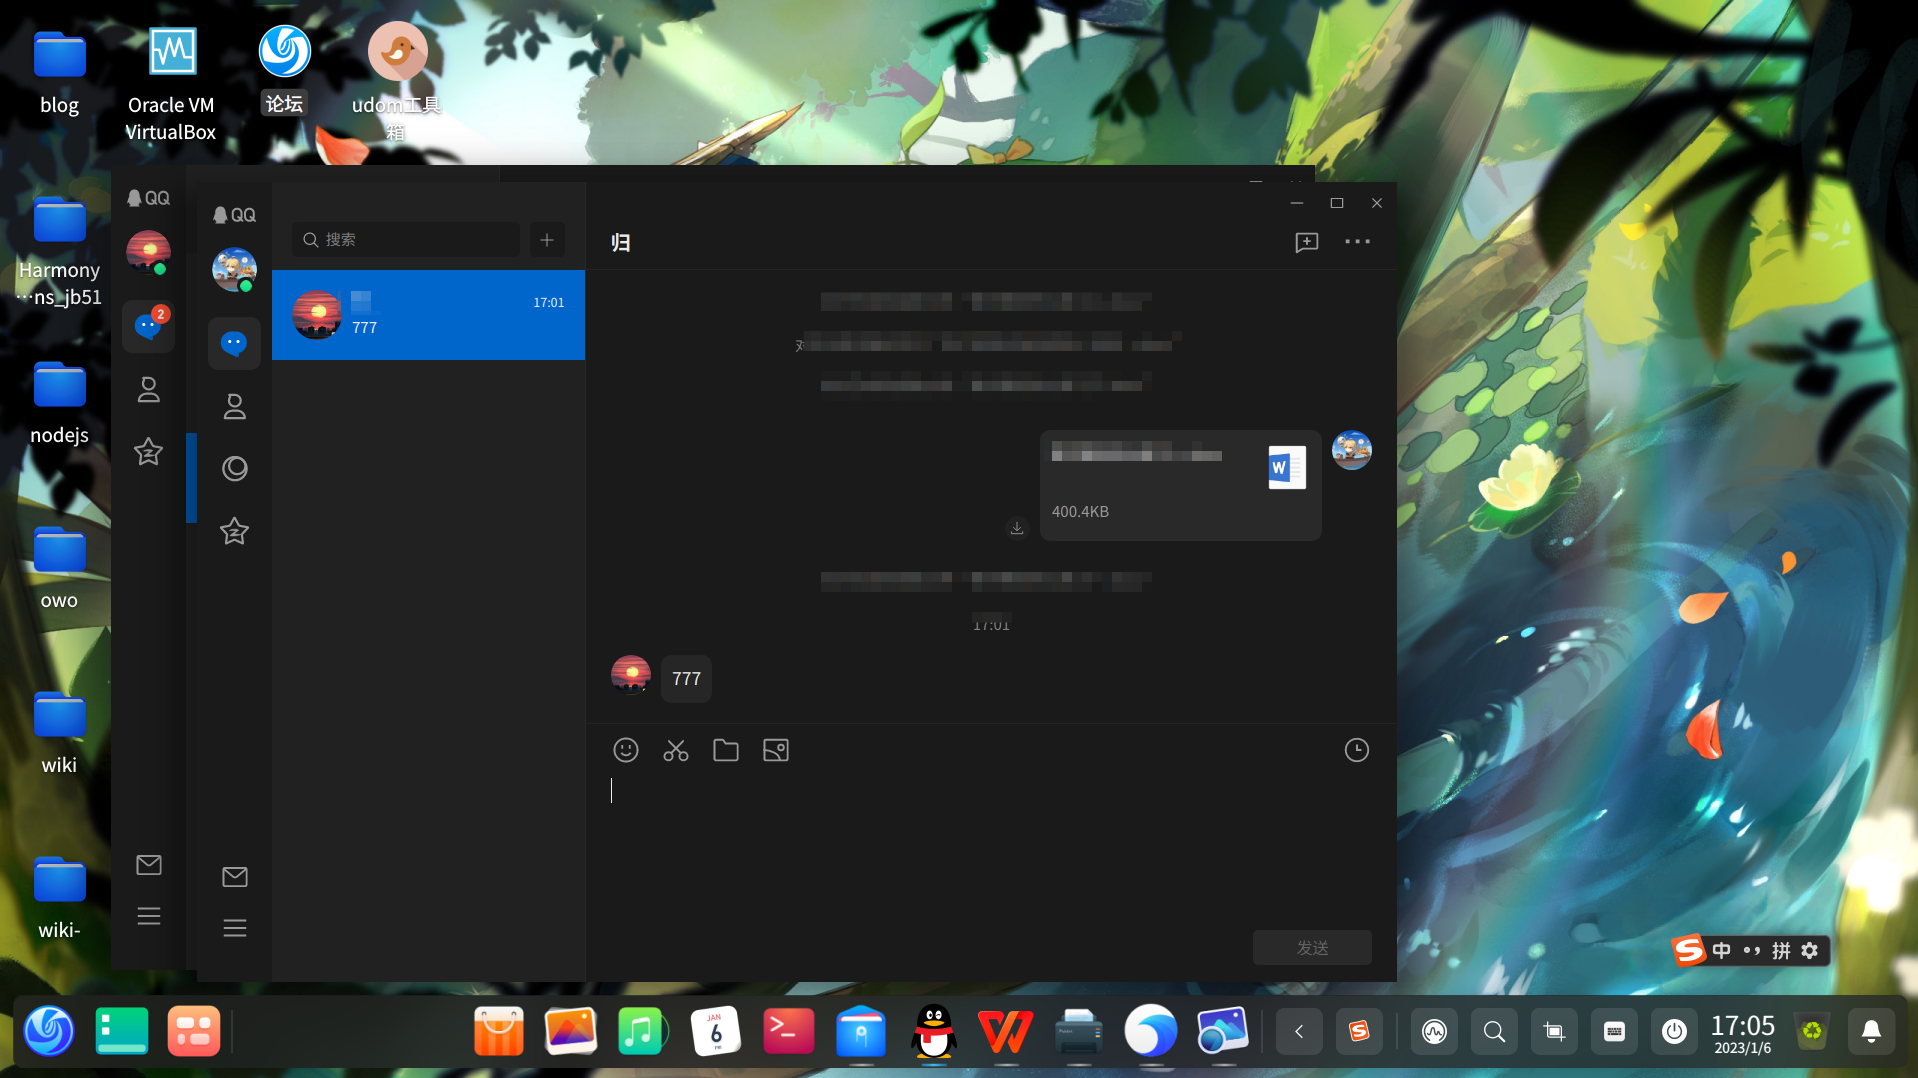
Task: Click the new group chat icon
Action: [1307, 242]
